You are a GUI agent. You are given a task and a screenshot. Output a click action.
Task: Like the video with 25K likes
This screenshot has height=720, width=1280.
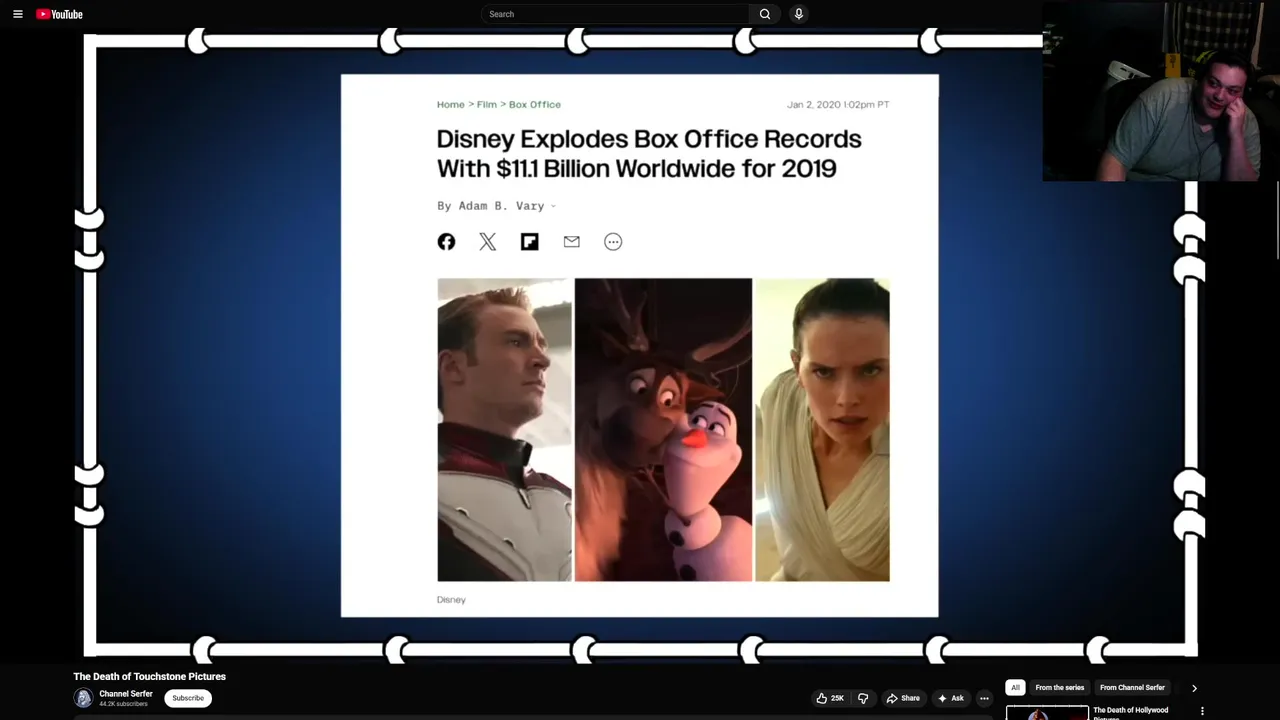830,698
